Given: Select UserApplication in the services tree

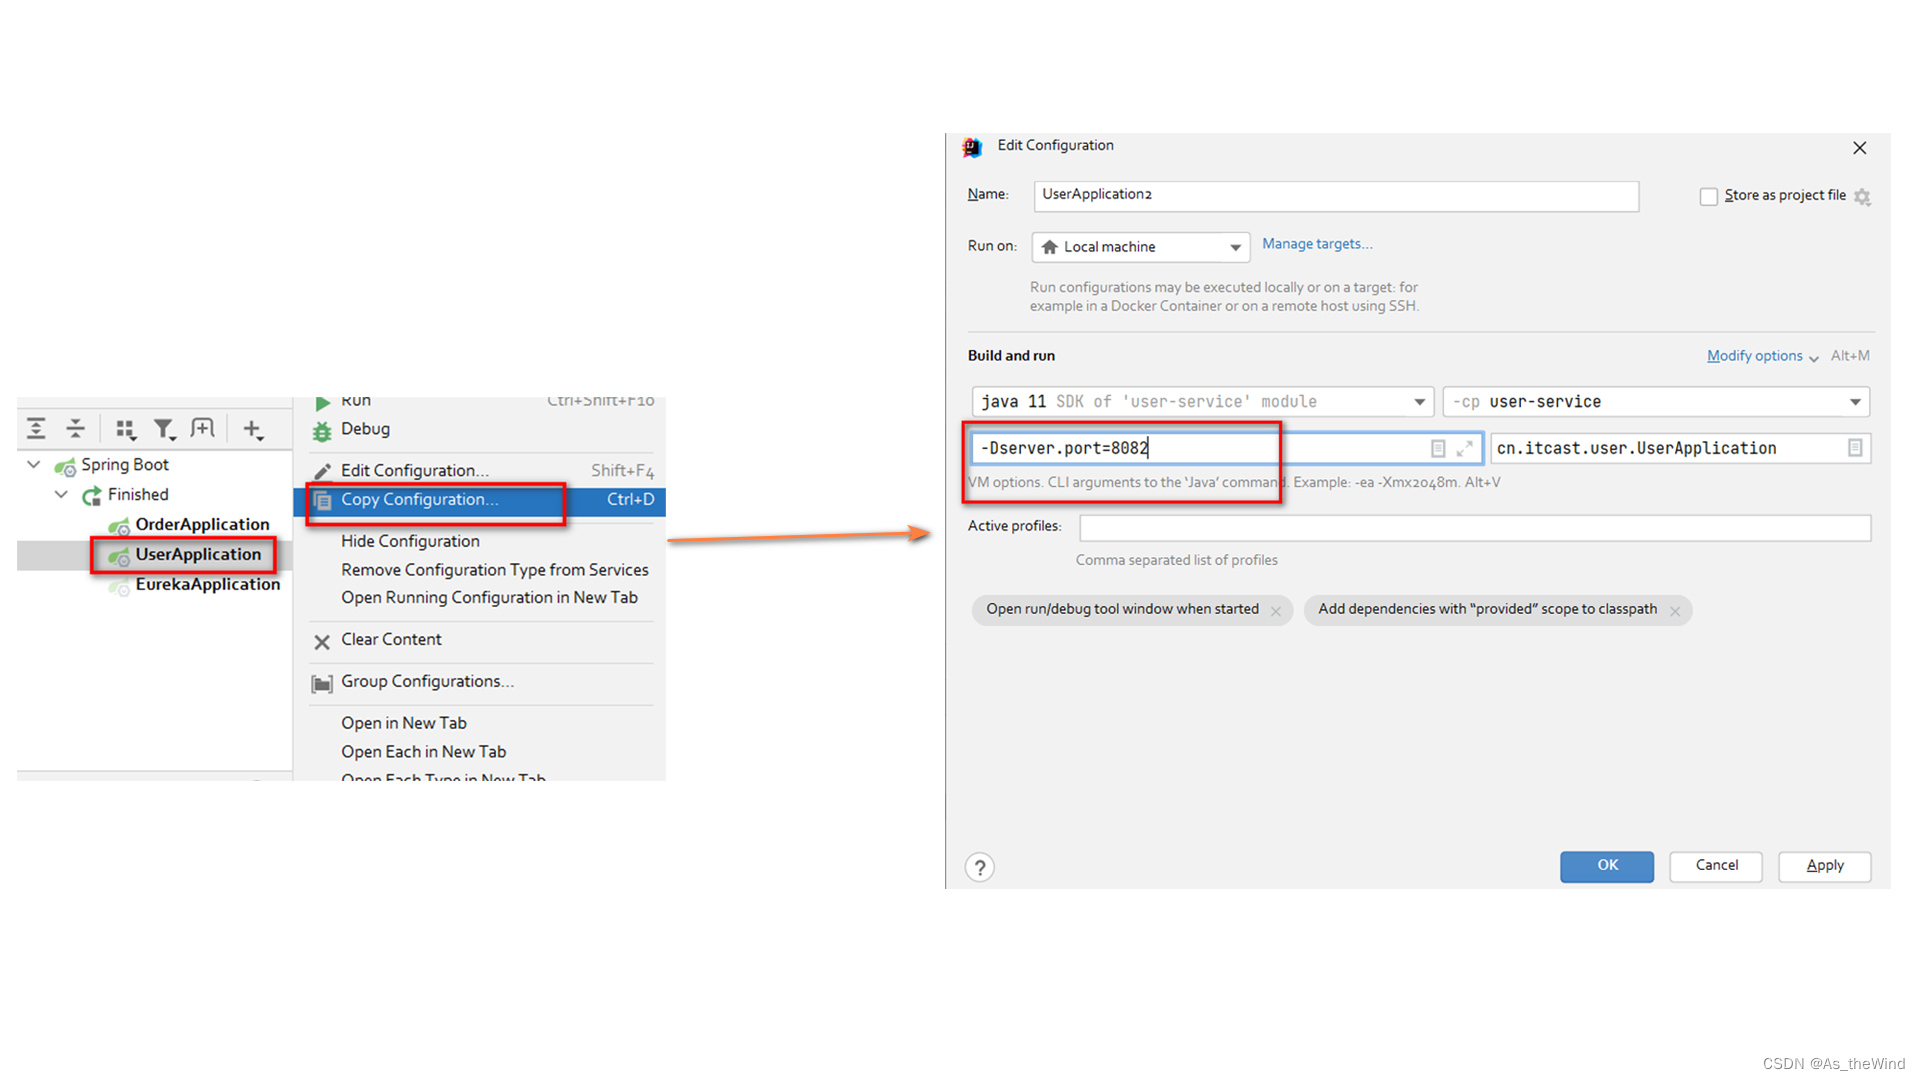Looking at the screenshot, I should (x=198, y=554).
